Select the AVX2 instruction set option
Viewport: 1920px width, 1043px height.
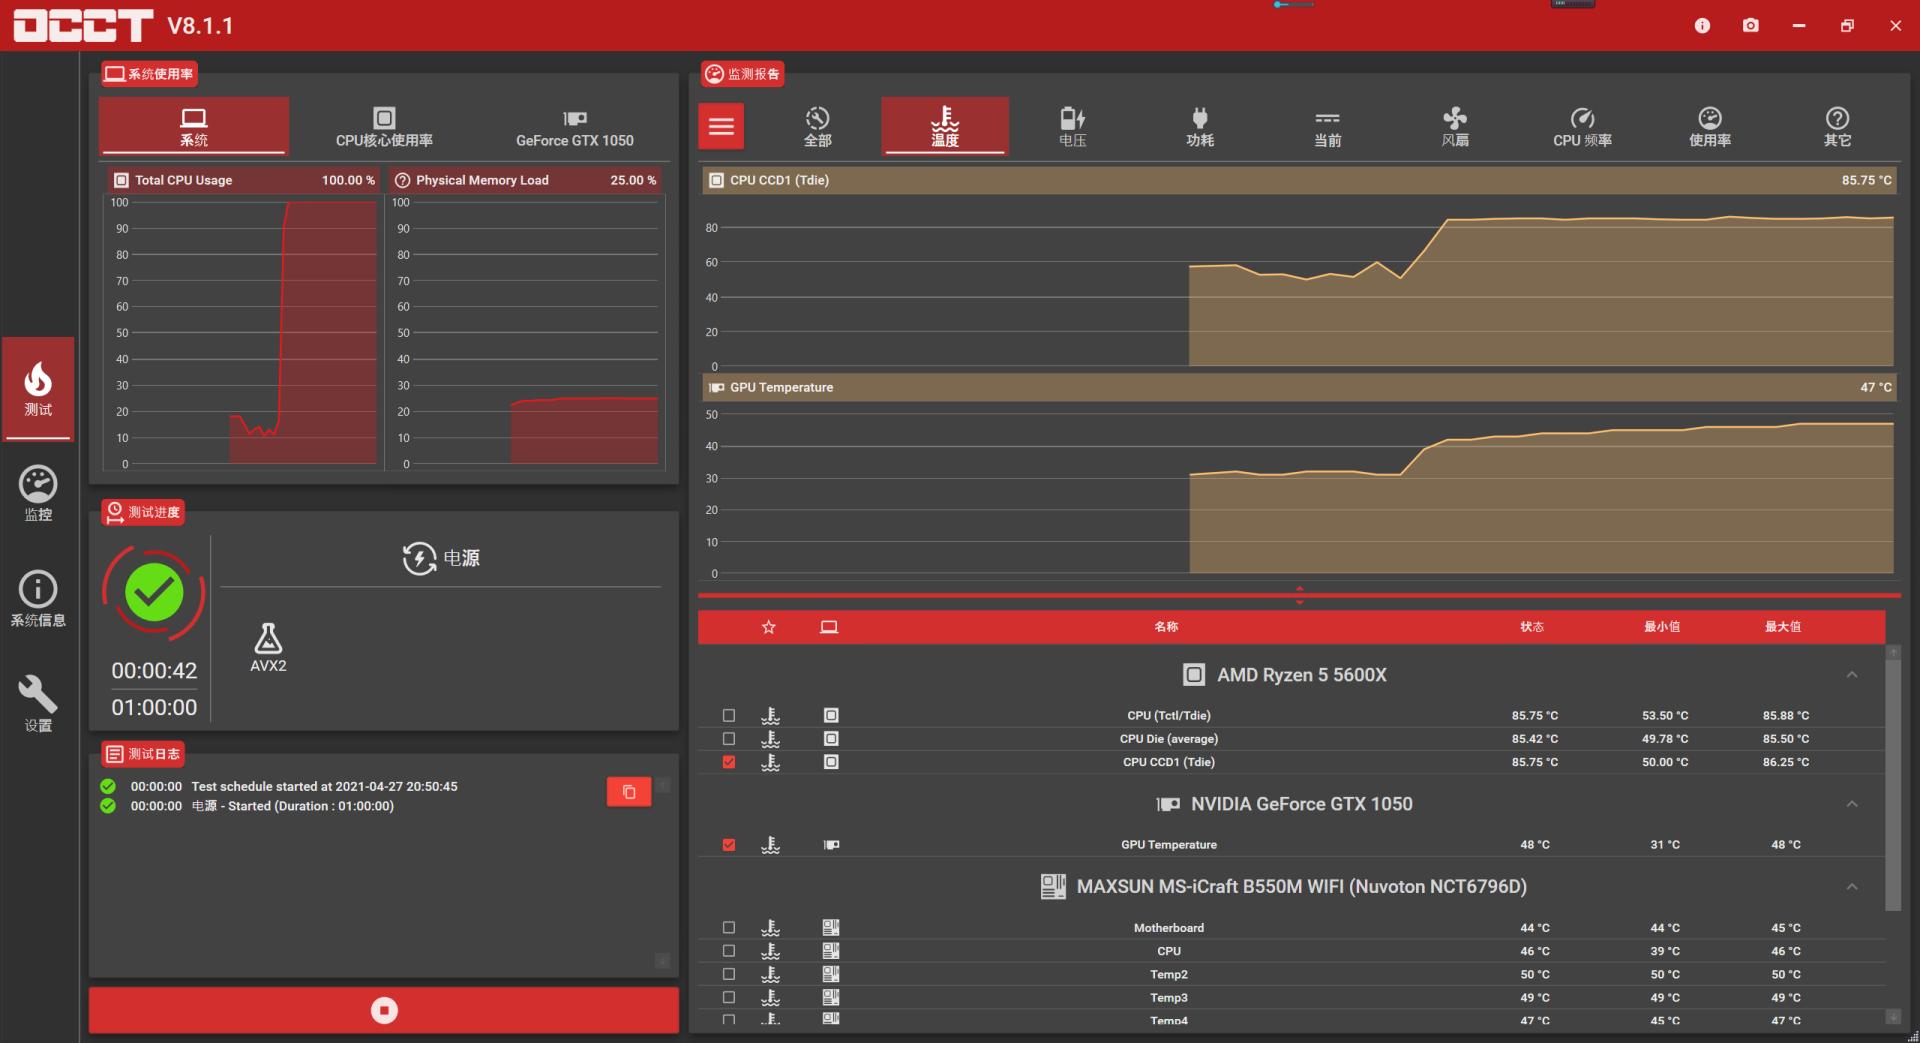coord(268,648)
